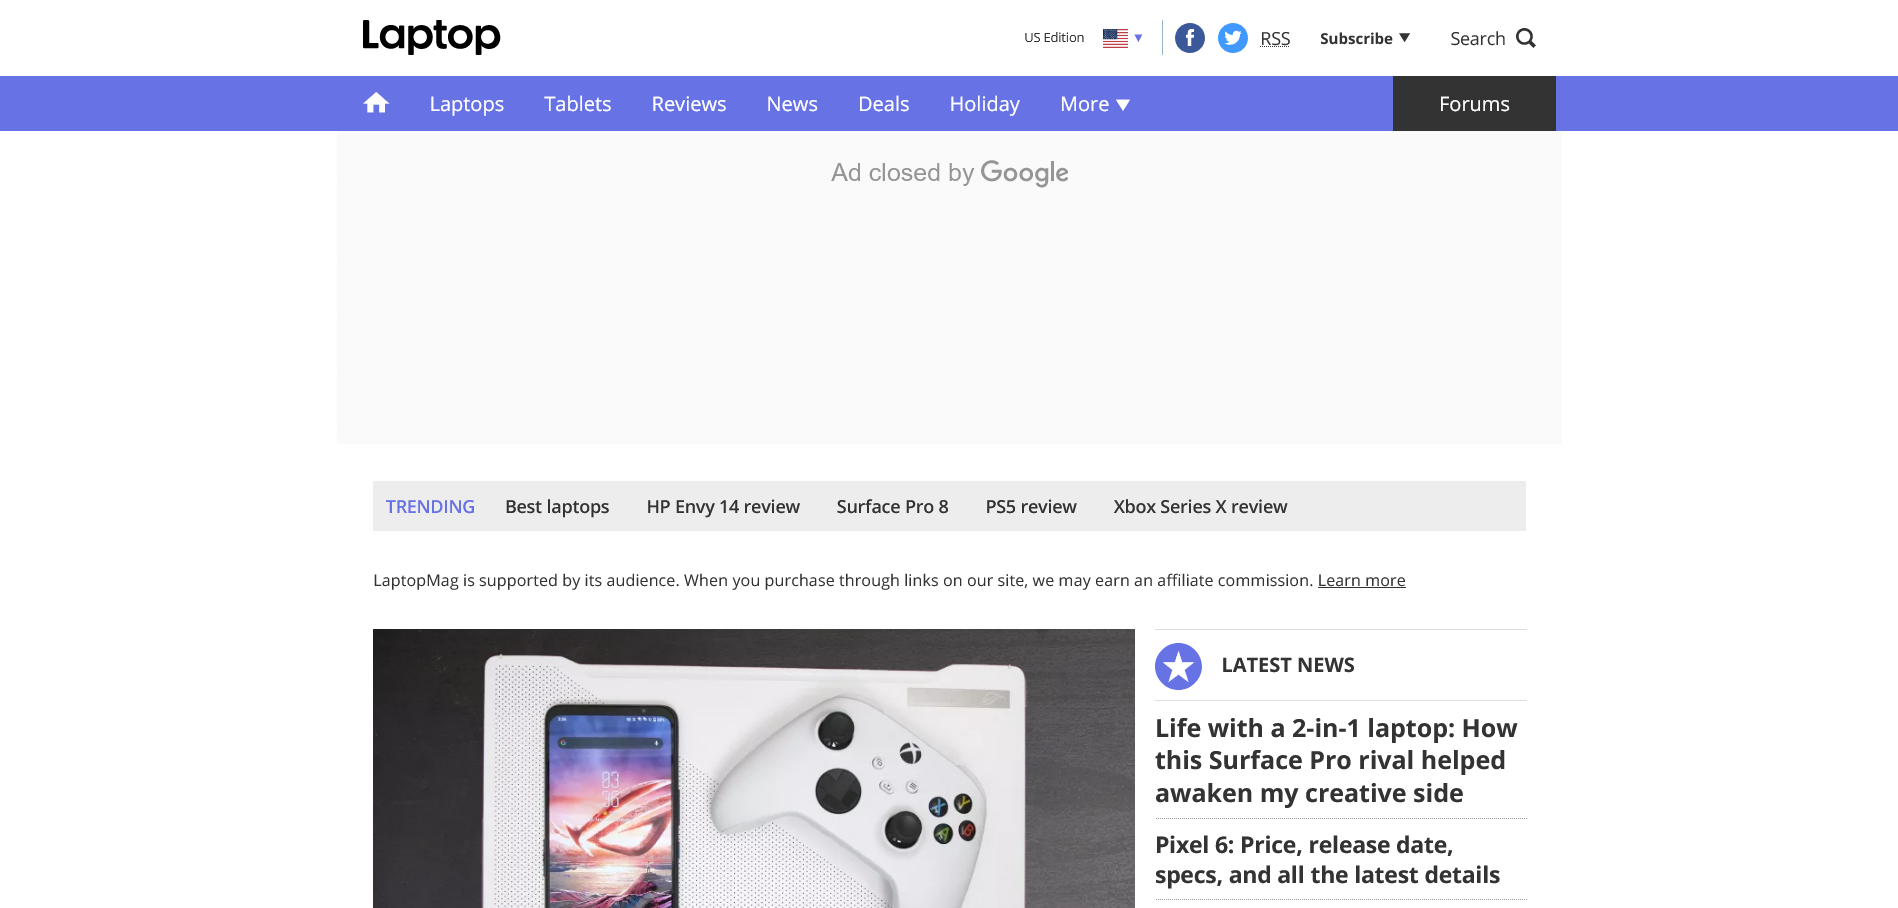
Task: Open the edition selector arrow
Action: point(1138,38)
